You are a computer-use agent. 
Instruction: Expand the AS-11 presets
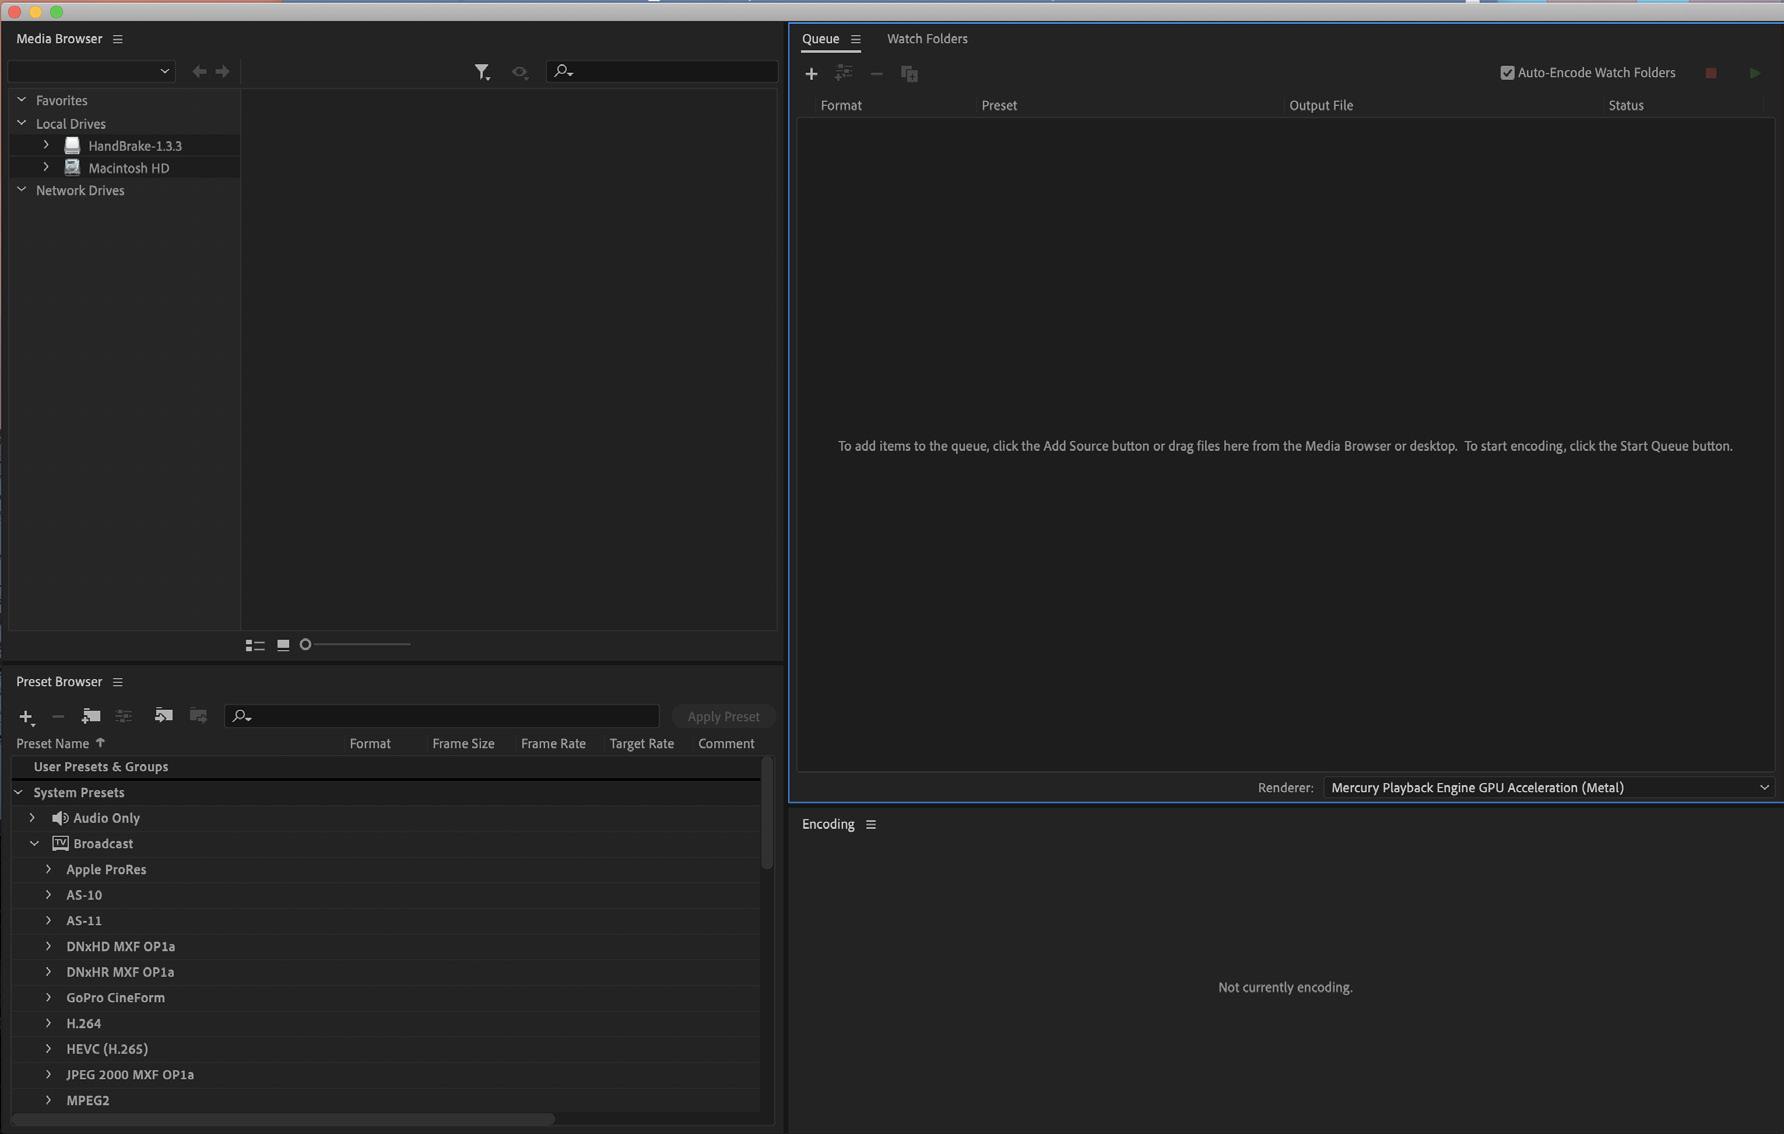tap(48, 920)
